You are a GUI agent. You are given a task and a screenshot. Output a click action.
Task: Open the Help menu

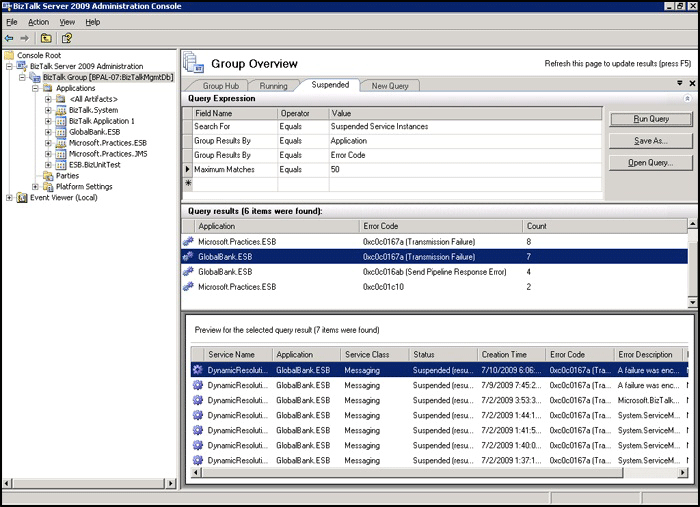click(x=92, y=22)
